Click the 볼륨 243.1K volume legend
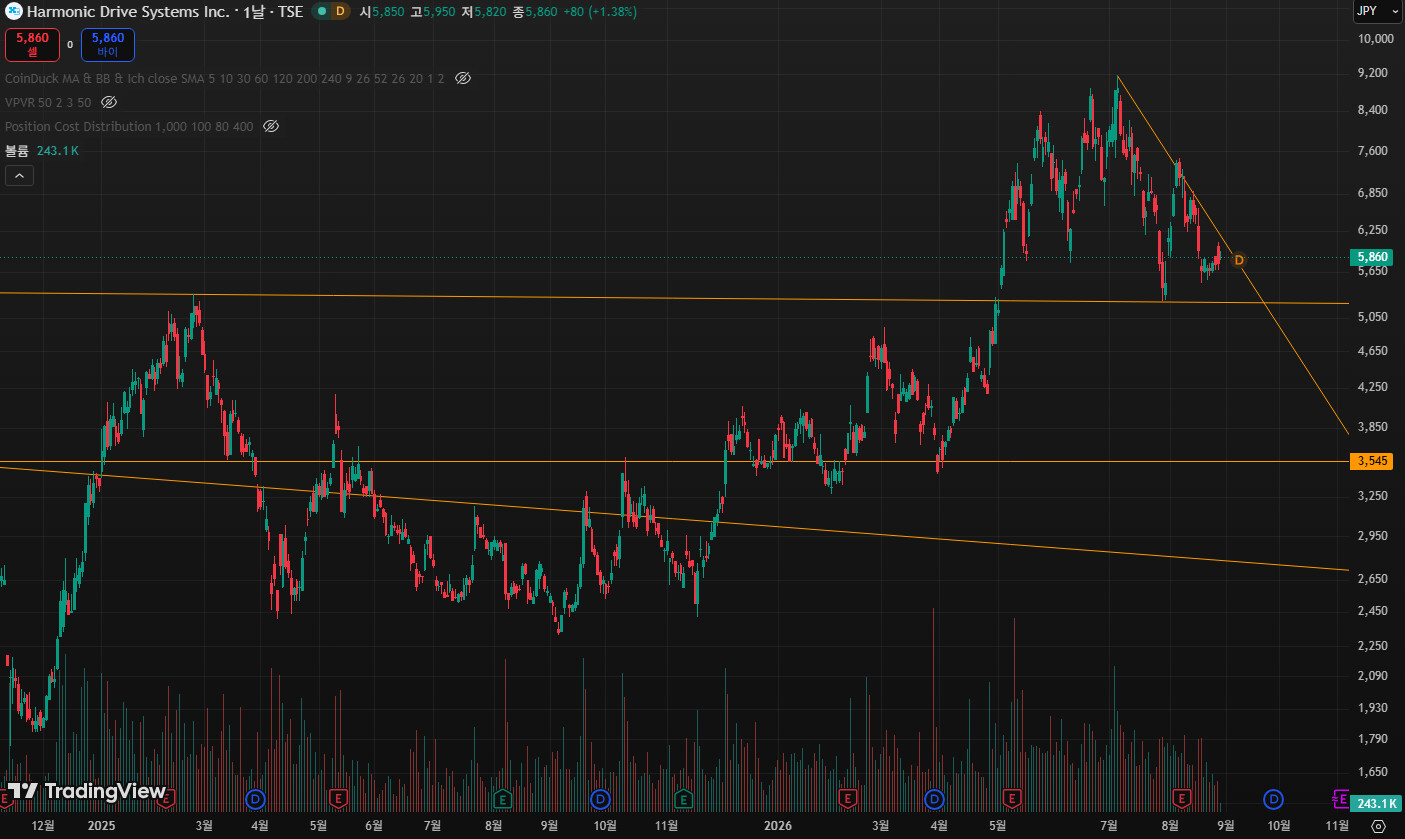This screenshot has width=1405, height=839. point(42,150)
